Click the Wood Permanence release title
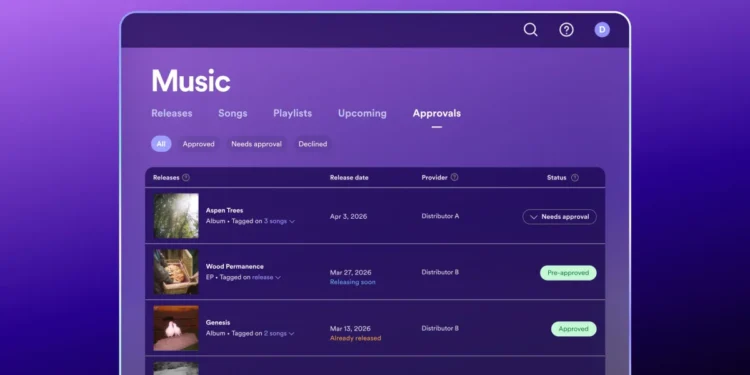 click(x=234, y=266)
